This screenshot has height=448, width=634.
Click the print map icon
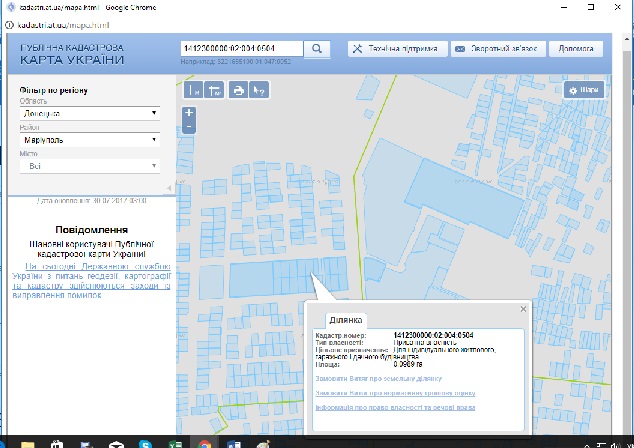(239, 90)
